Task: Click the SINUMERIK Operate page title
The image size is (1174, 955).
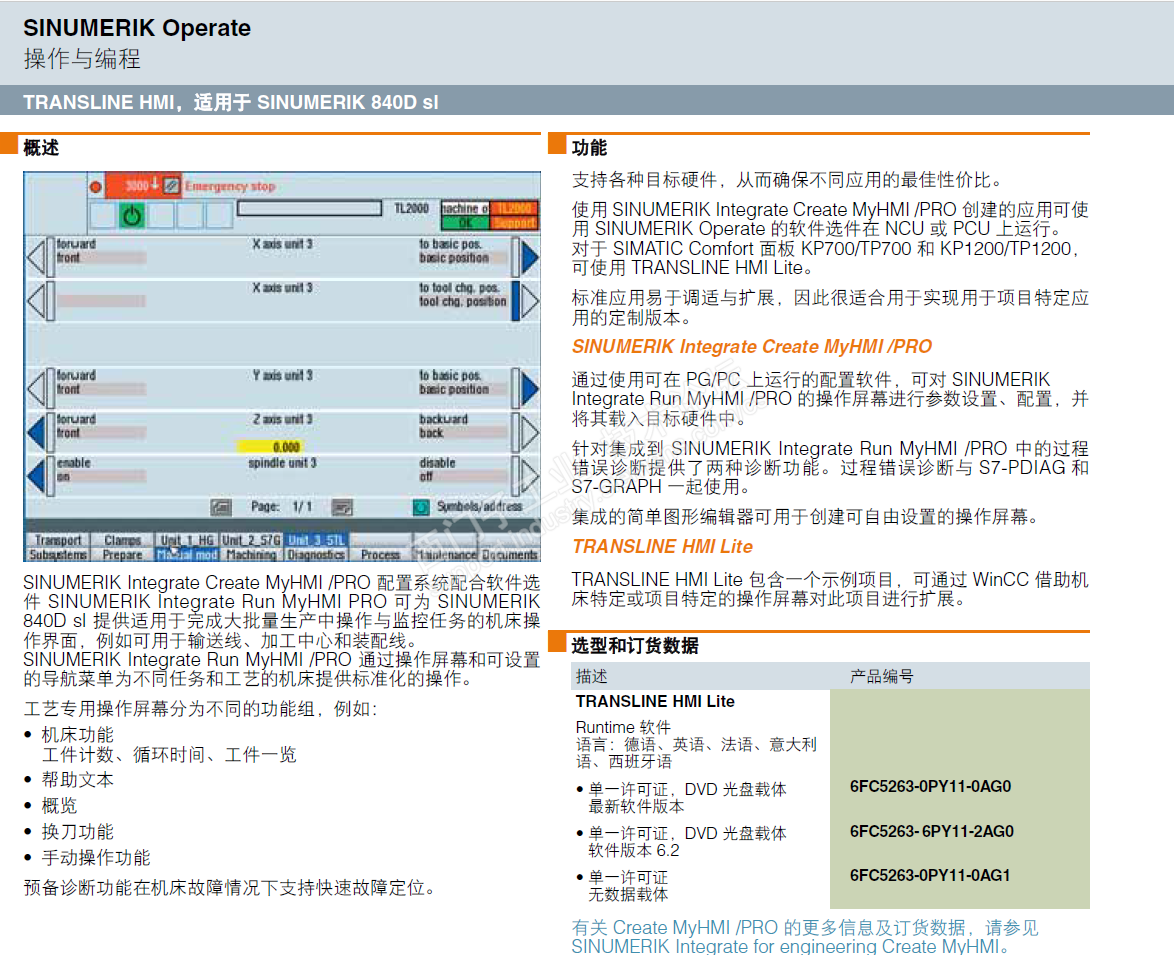Action: click(137, 28)
